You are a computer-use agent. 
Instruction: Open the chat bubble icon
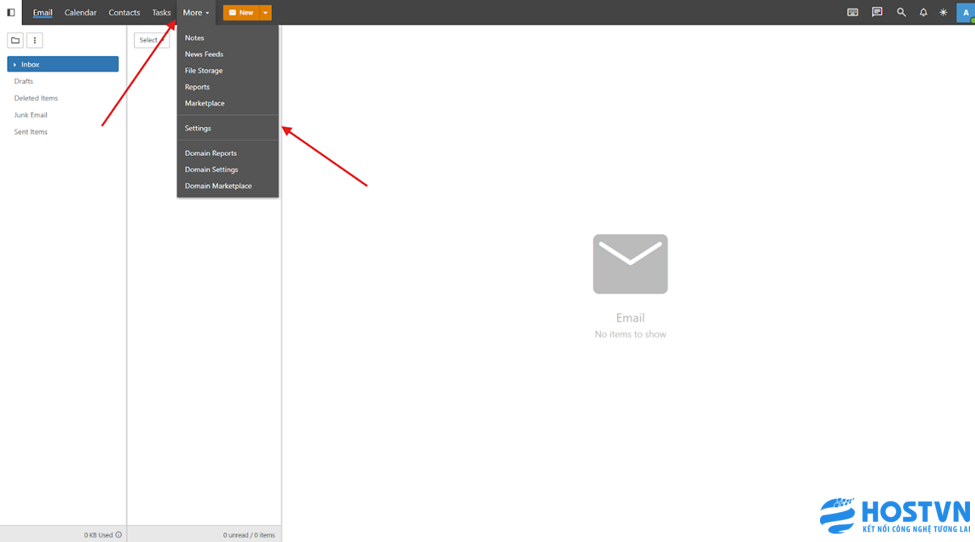point(877,13)
